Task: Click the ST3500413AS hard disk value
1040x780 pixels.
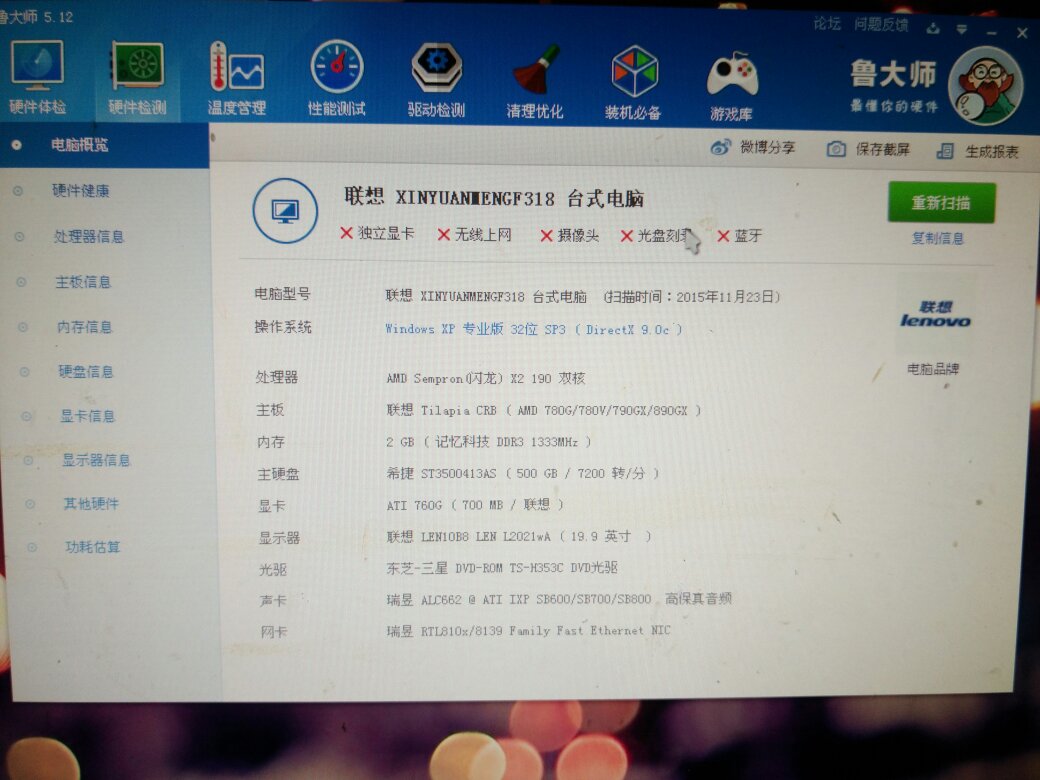Action: tap(523, 474)
